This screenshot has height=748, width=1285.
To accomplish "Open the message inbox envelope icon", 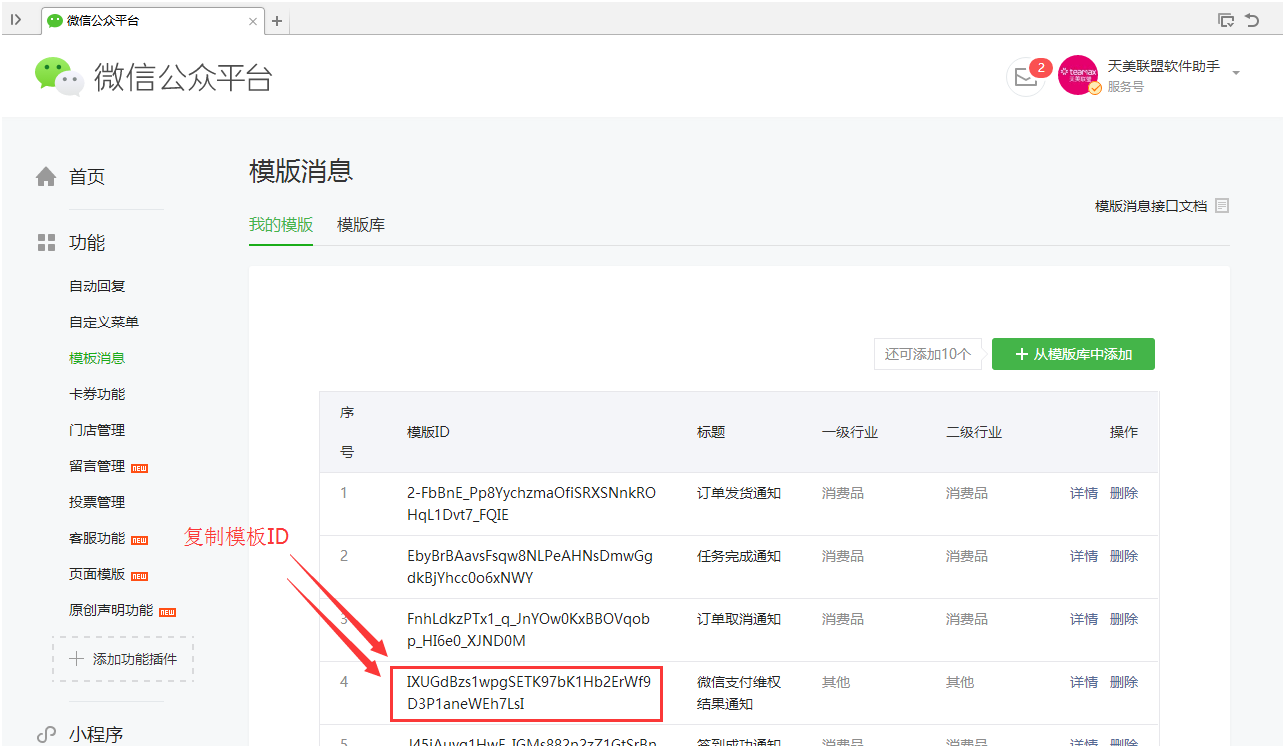I will 1025,77.
